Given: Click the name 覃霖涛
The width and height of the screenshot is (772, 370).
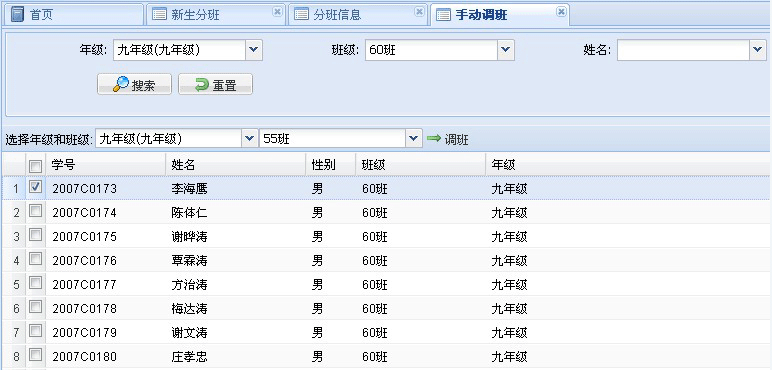Looking at the screenshot, I should pos(190,261).
